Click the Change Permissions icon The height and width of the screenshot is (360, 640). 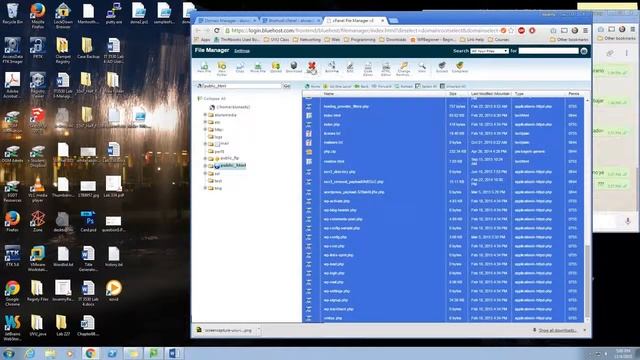tap(403, 69)
